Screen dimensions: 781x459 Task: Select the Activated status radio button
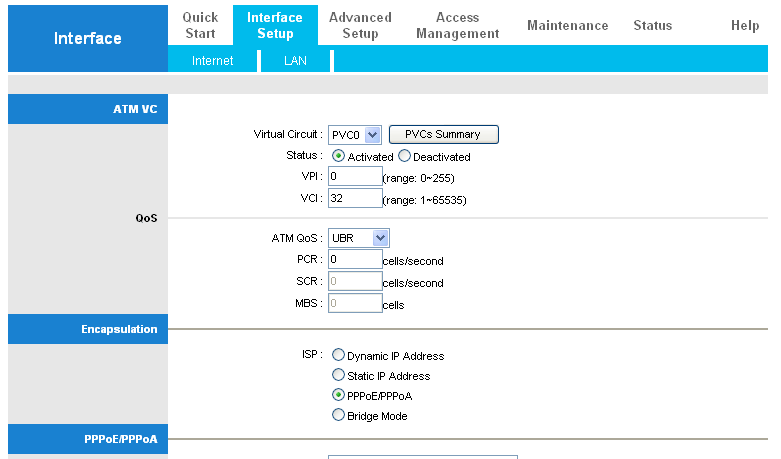(338, 156)
